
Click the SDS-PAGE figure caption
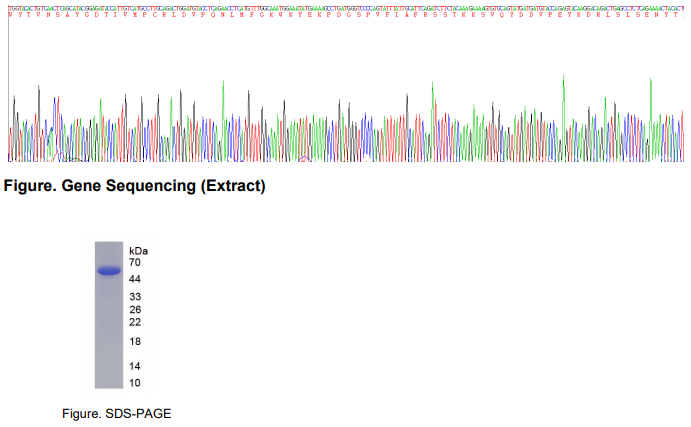pyautogui.click(x=116, y=414)
